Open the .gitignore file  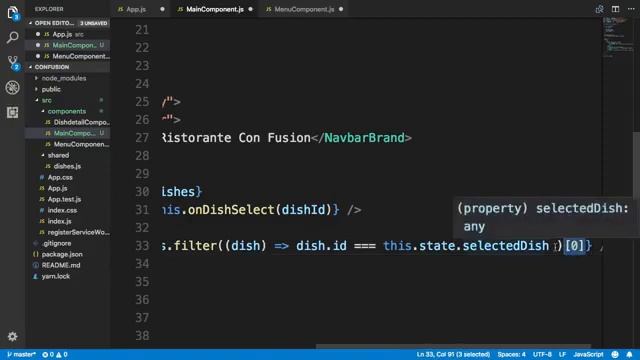[x=56, y=243]
